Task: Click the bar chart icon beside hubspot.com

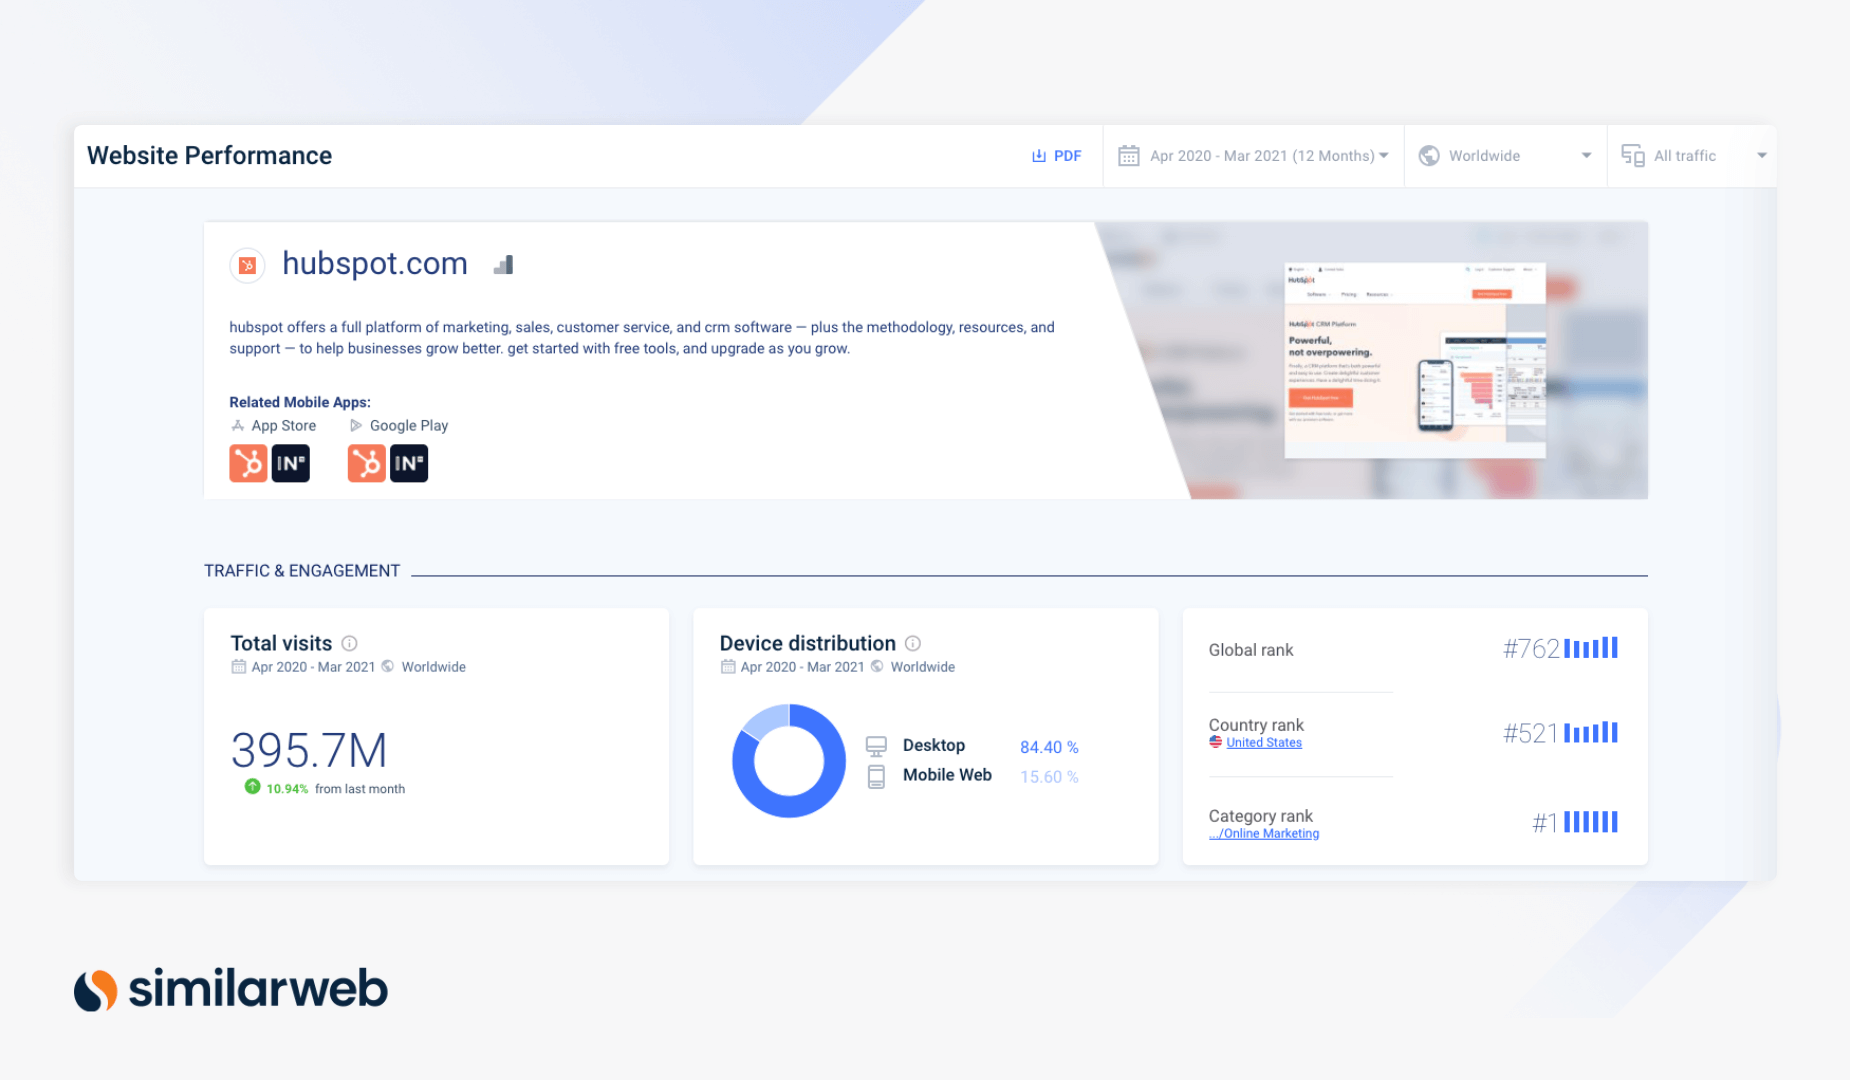Action: tap(504, 265)
